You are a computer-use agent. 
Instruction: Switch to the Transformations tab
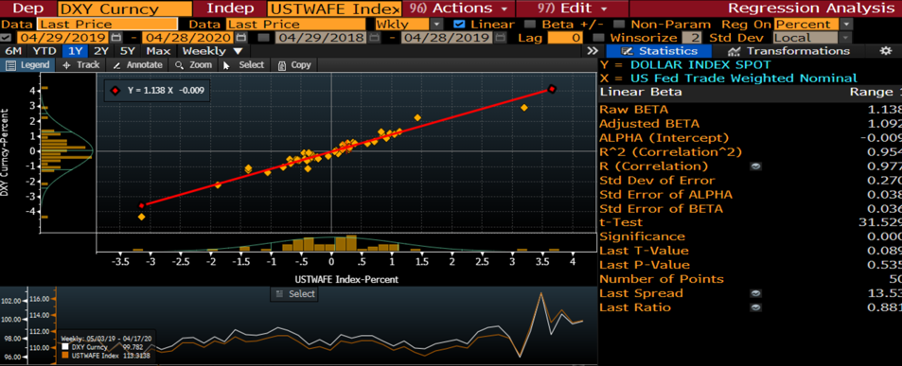tap(788, 51)
